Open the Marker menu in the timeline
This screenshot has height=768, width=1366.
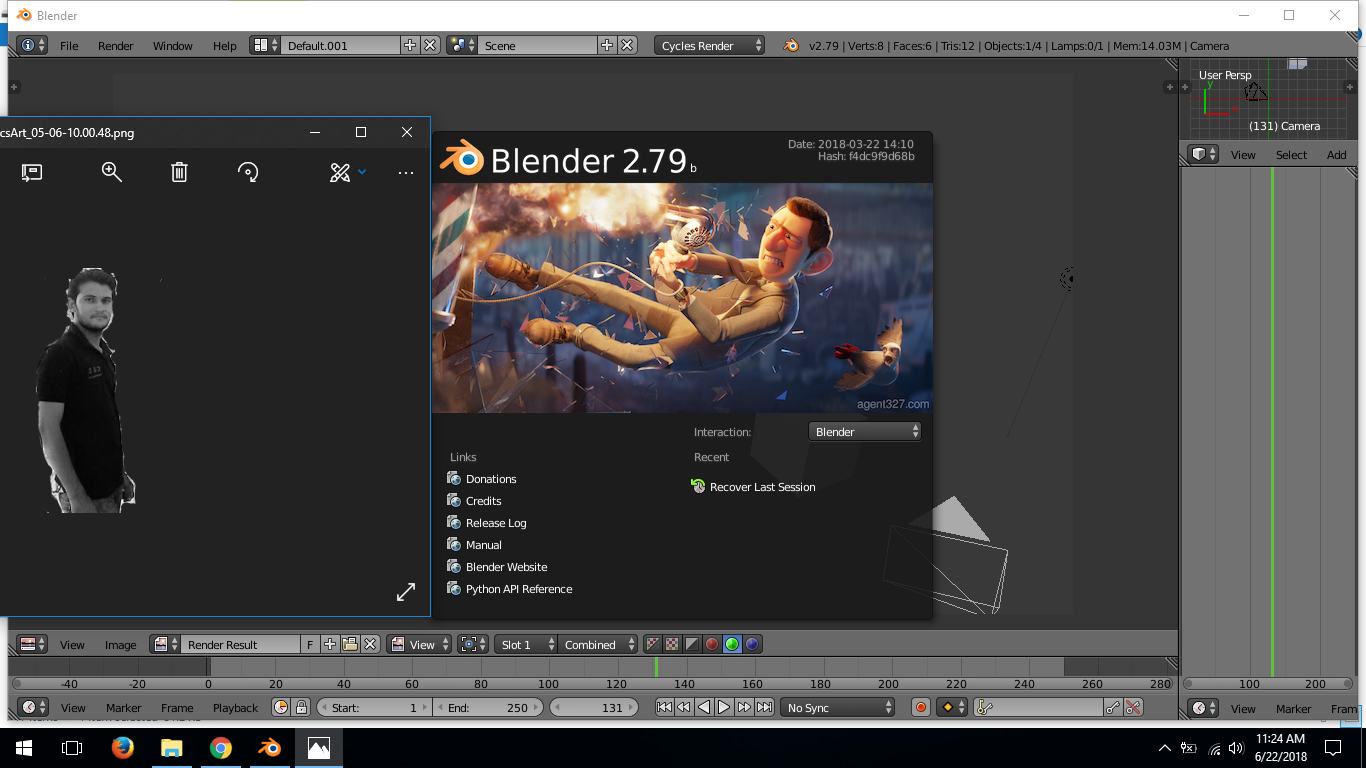pyautogui.click(x=123, y=707)
